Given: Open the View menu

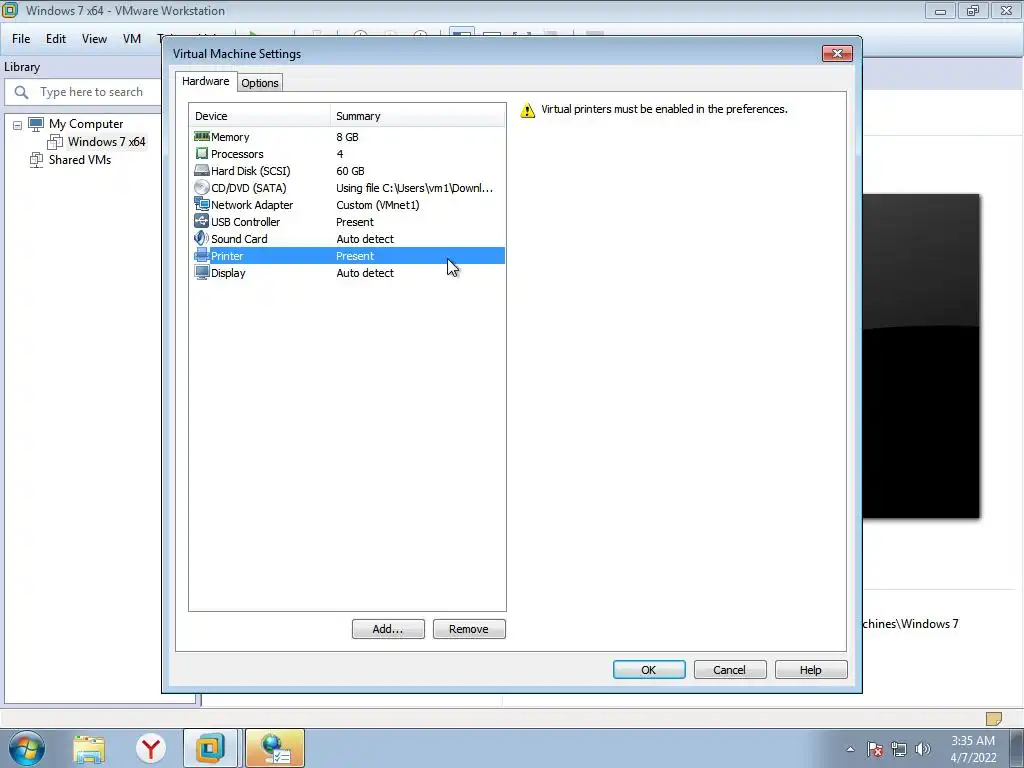Looking at the screenshot, I should click(94, 39).
